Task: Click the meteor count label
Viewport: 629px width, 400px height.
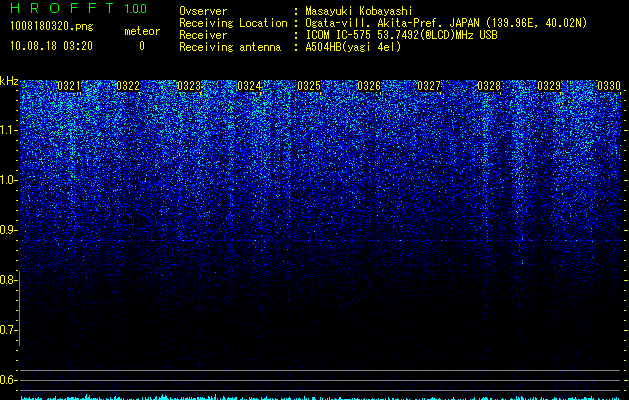Action: click(x=142, y=31)
